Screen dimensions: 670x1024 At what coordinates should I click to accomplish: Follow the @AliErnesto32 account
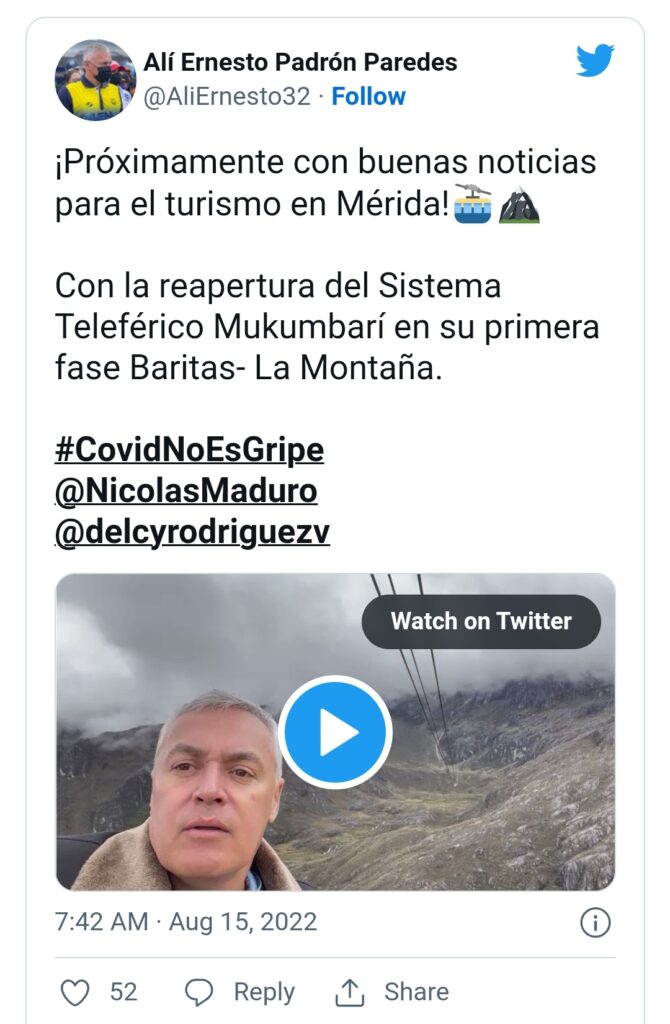coord(368,97)
